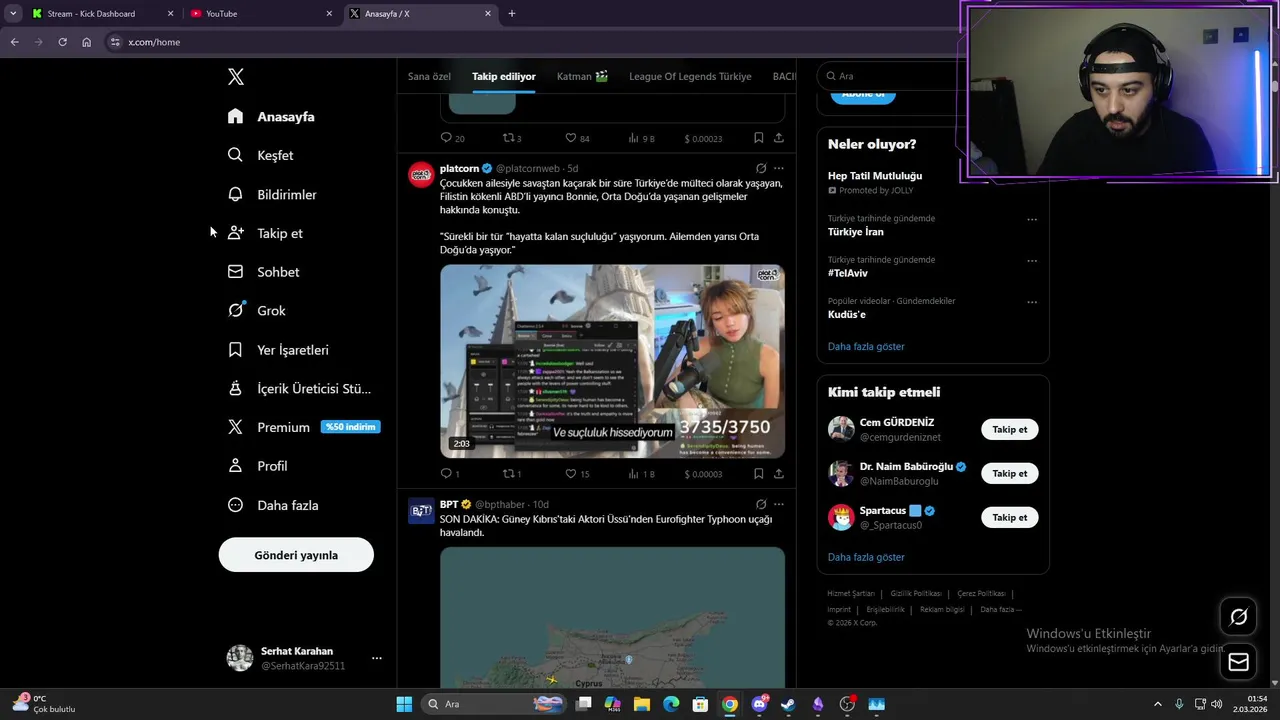This screenshot has width=1280, height=720.
Task: Open Discord from the taskbar
Action: point(759,704)
